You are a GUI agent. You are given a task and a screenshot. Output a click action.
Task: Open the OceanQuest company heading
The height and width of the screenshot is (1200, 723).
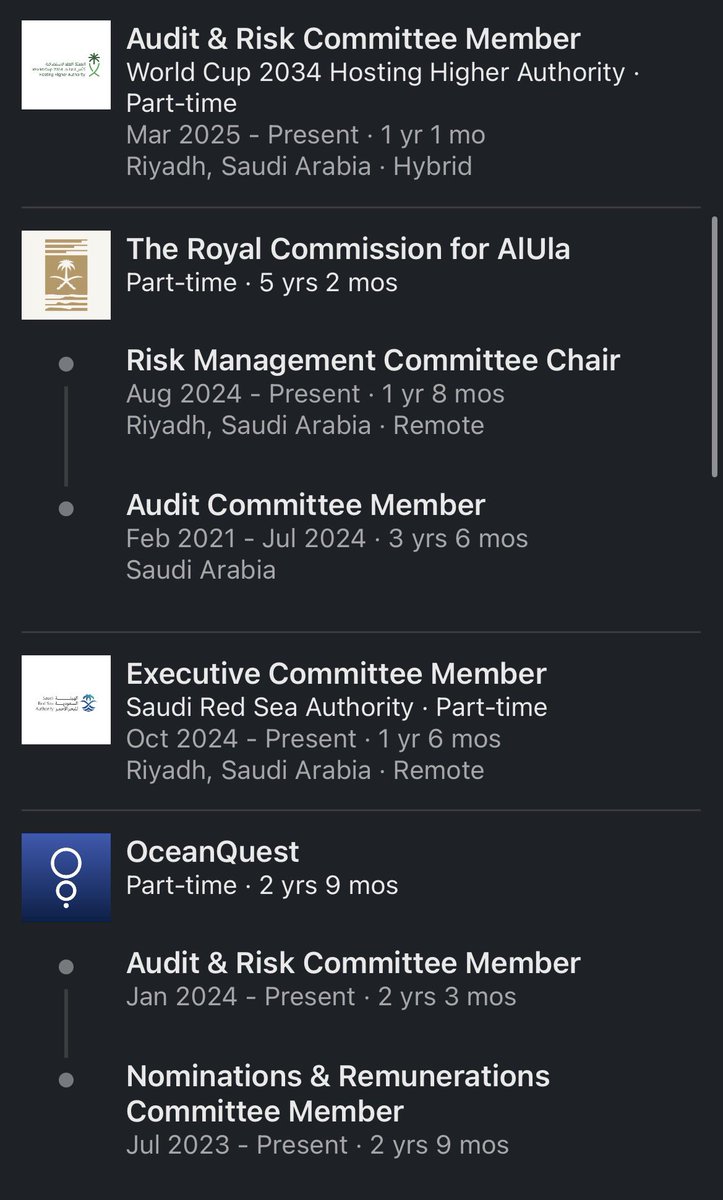[x=213, y=852]
